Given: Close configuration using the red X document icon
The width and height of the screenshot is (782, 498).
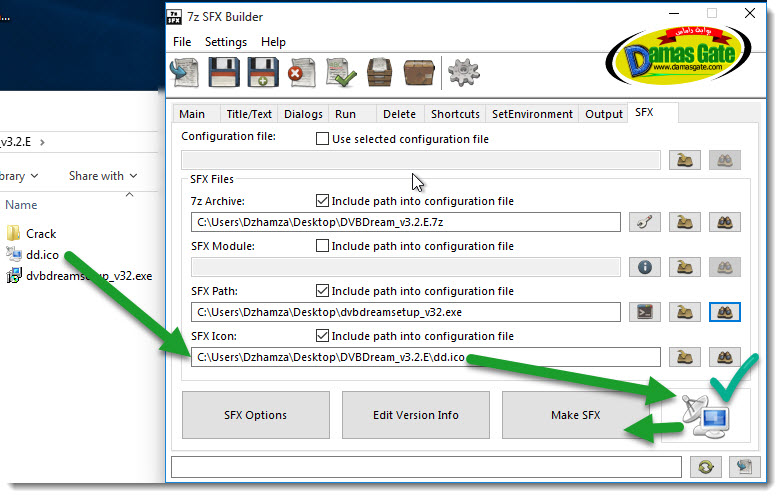Looking at the screenshot, I should click(x=302, y=73).
